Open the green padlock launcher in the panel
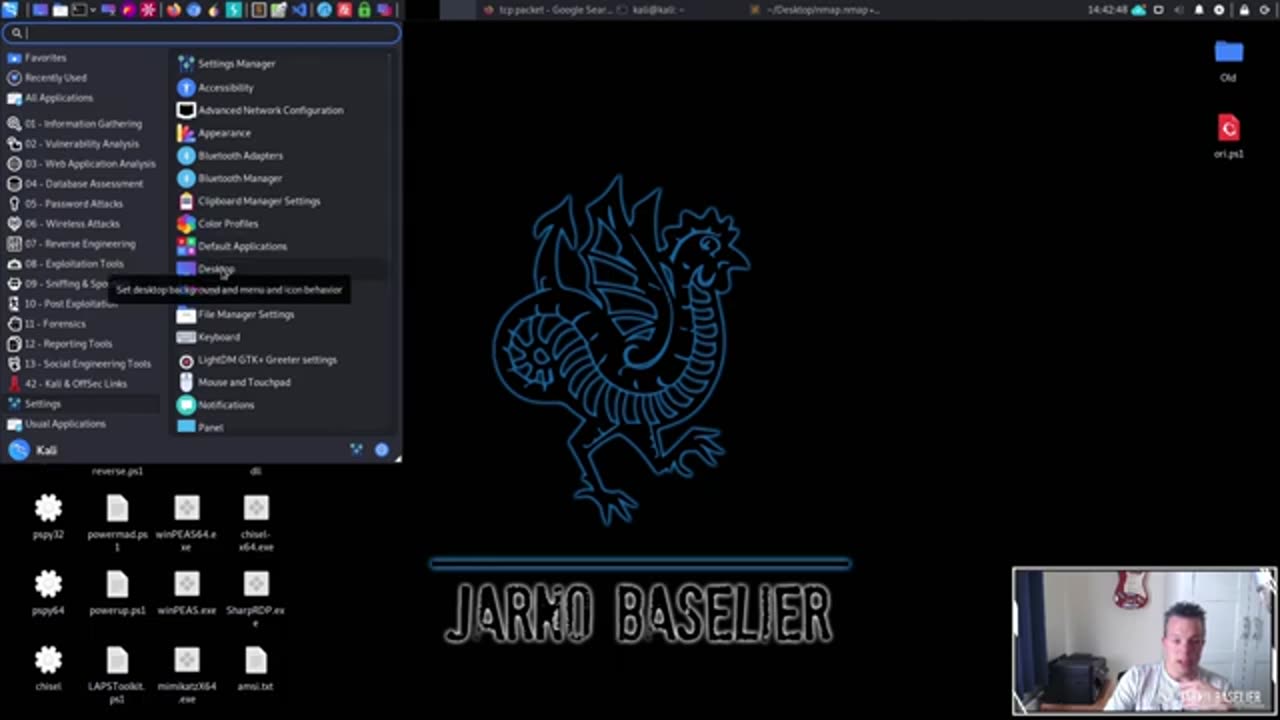The image size is (1280, 720). coord(364,10)
